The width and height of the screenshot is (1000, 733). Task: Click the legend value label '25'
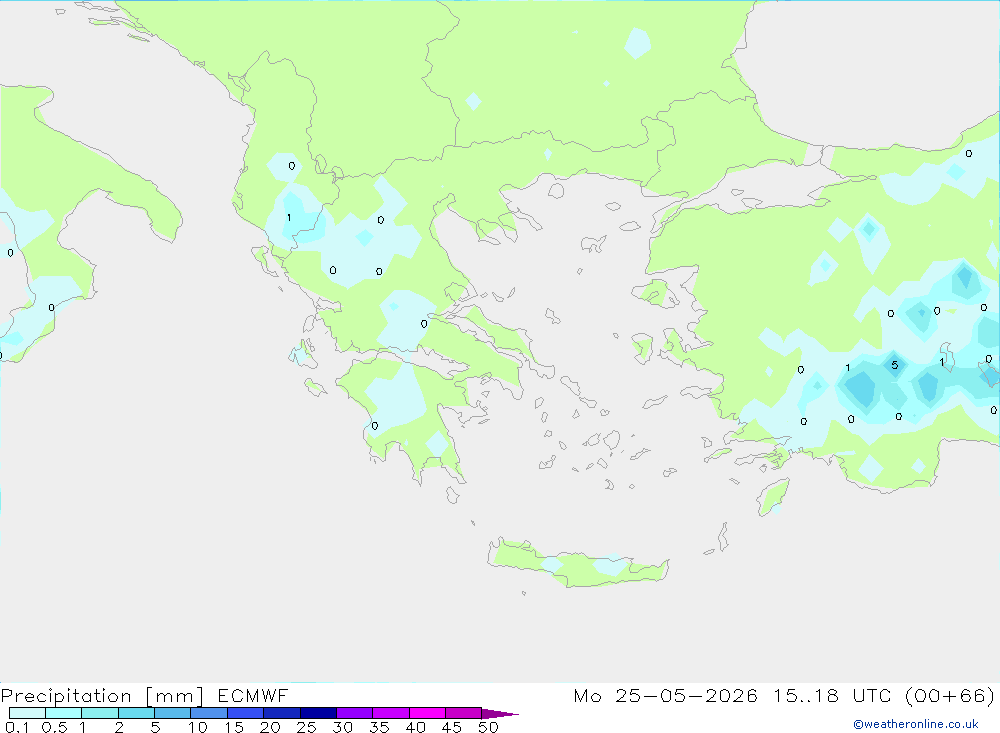(306, 727)
